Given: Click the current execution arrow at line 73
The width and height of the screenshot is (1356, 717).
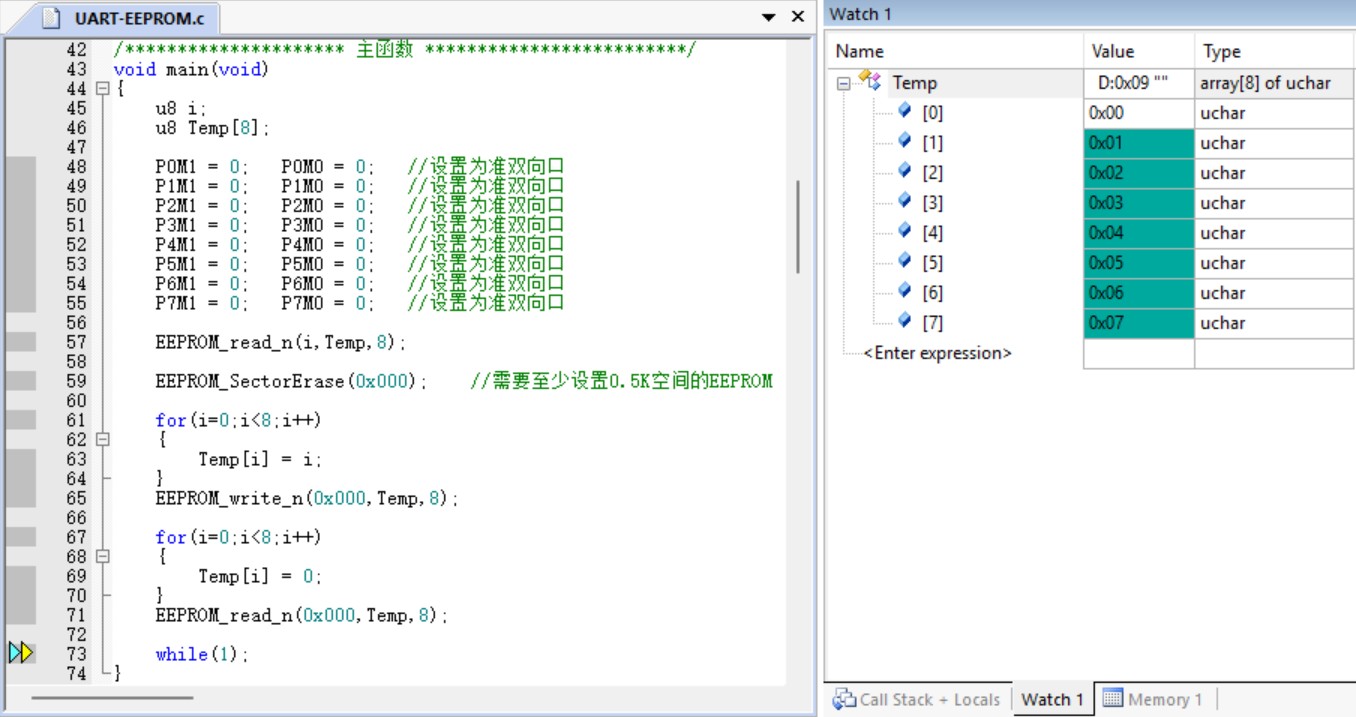Looking at the screenshot, I should (x=21, y=653).
